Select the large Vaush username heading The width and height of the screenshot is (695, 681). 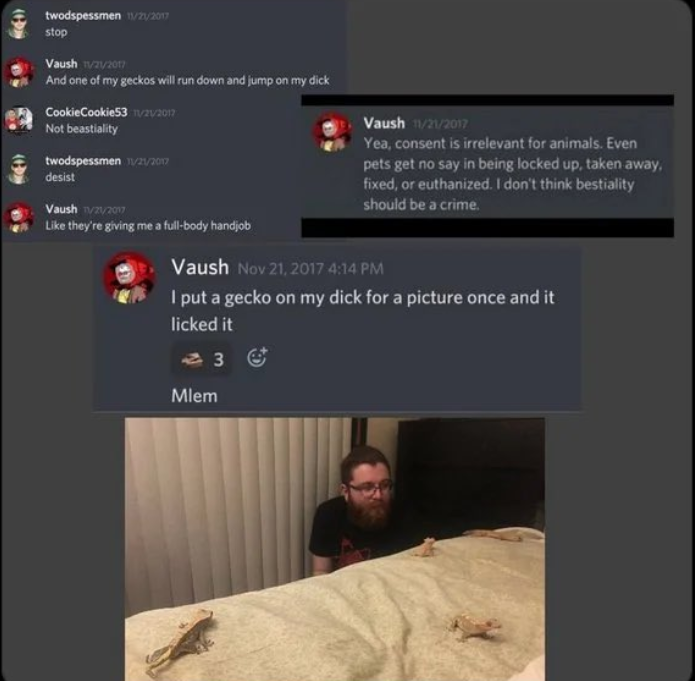pos(200,267)
